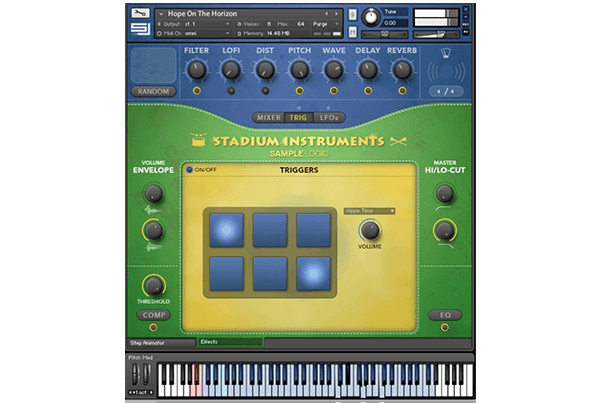Trigger the bottom-left trigger pad
The height and width of the screenshot is (403, 599).
point(227,274)
